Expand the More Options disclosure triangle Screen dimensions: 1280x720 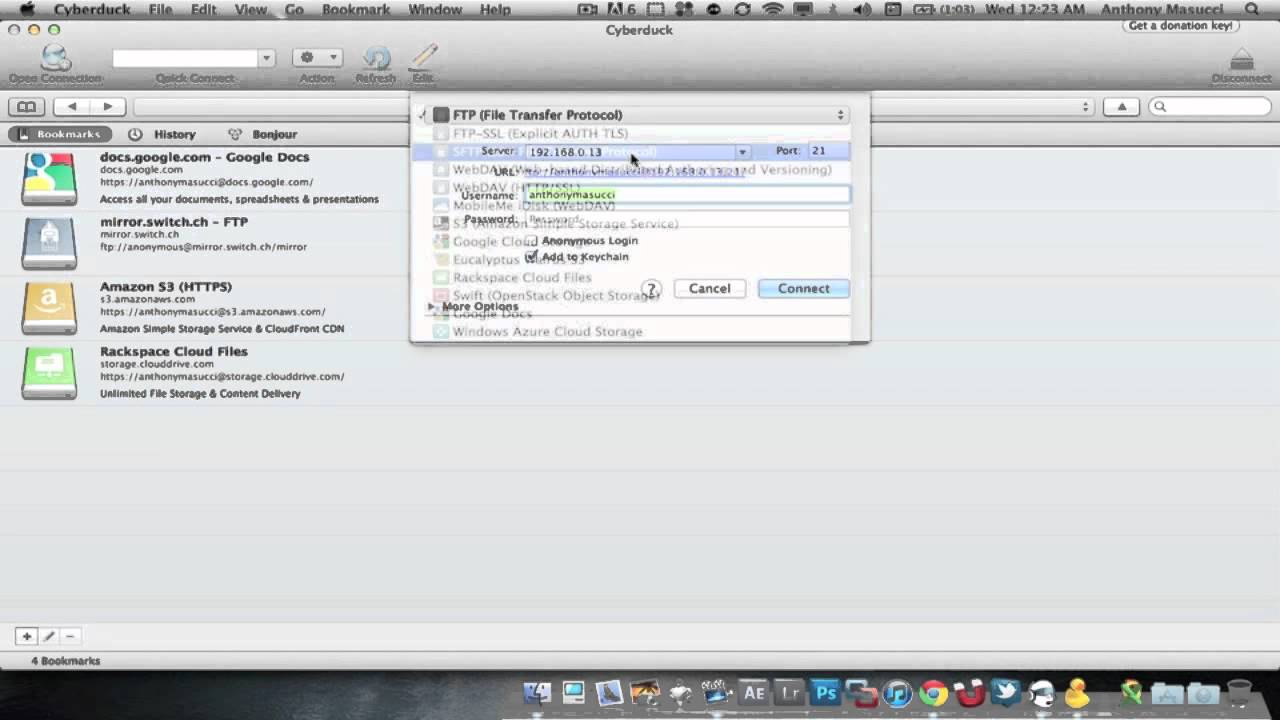[432, 307]
